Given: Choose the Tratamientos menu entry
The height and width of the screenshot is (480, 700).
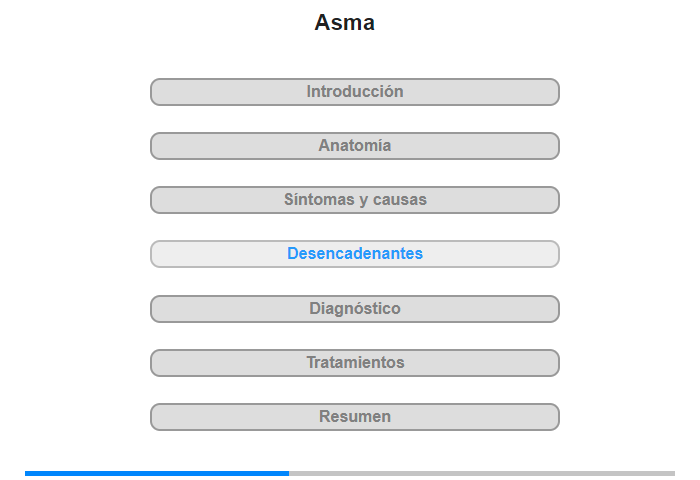Looking at the screenshot, I should pos(355,363).
